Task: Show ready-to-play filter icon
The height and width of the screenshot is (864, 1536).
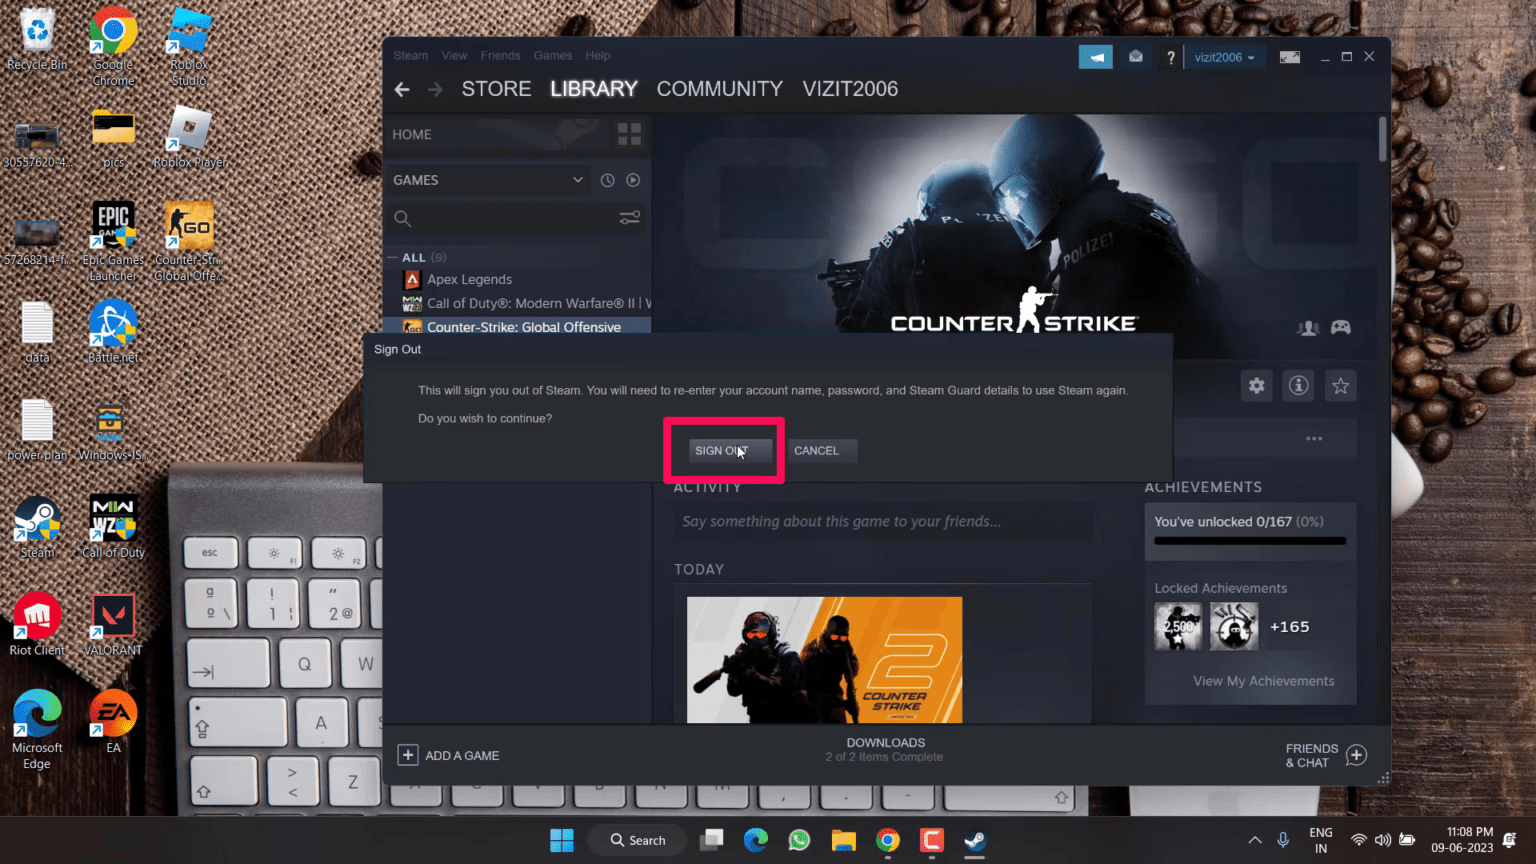Action: [x=633, y=180]
